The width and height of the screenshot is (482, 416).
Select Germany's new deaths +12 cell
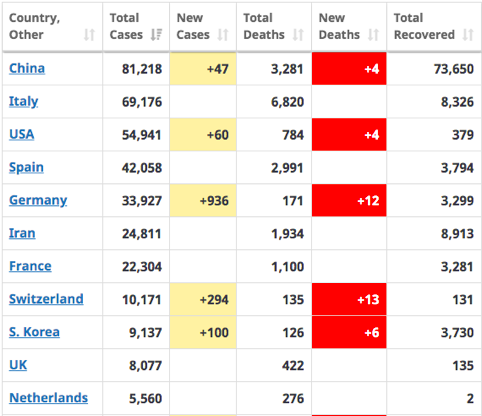point(349,200)
